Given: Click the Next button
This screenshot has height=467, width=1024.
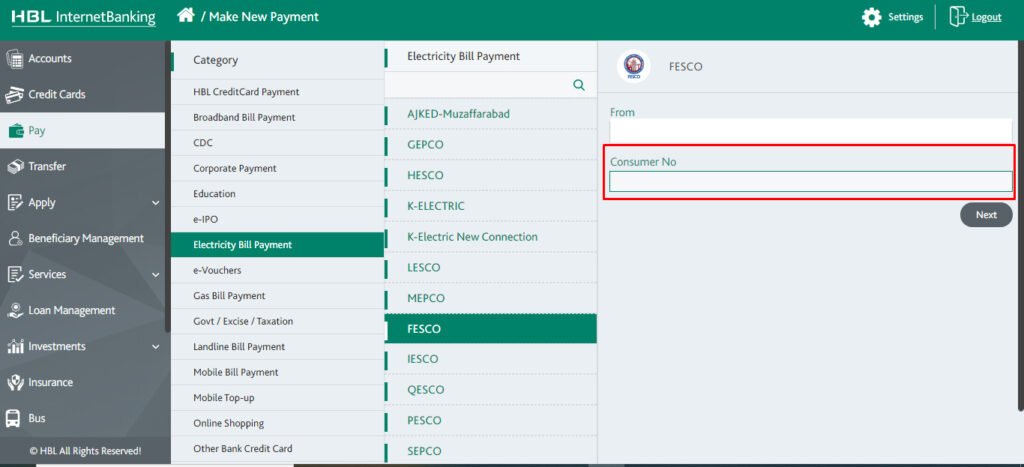Looking at the screenshot, I should pyautogui.click(x=986, y=215).
